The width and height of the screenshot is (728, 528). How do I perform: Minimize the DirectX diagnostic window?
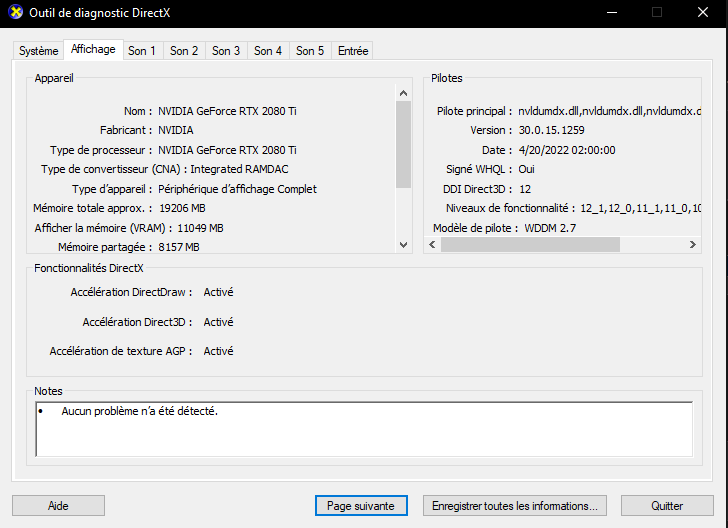tap(612, 13)
